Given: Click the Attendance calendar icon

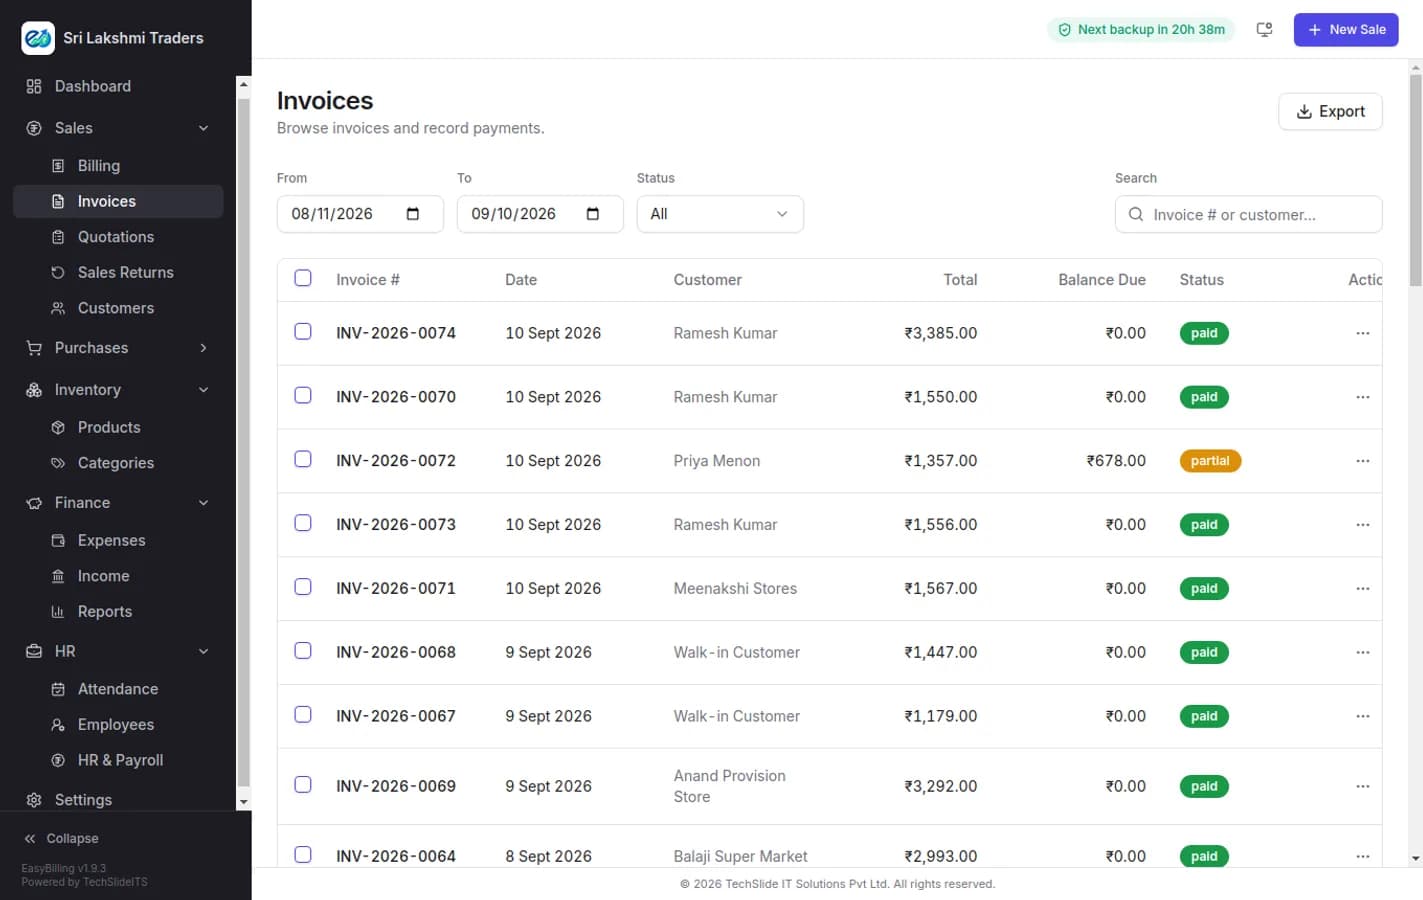Looking at the screenshot, I should coord(58,689).
